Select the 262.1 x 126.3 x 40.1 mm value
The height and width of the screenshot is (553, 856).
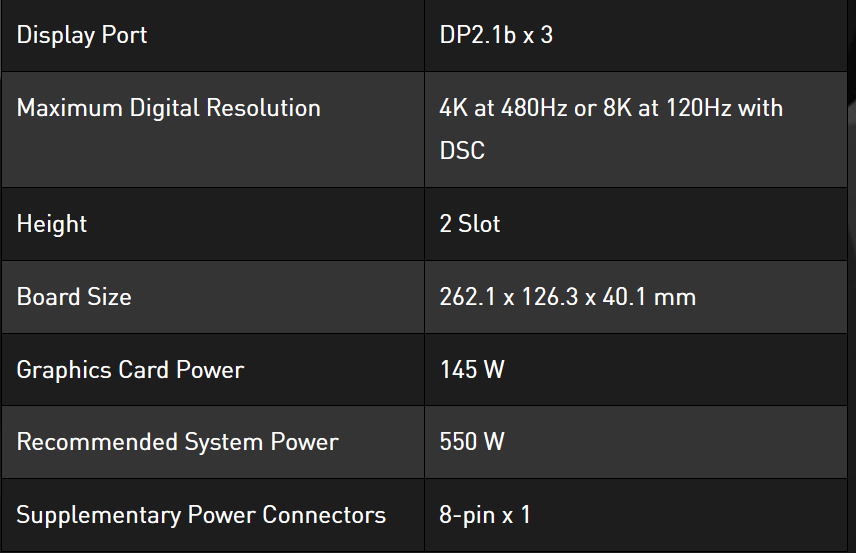tap(567, 297)
